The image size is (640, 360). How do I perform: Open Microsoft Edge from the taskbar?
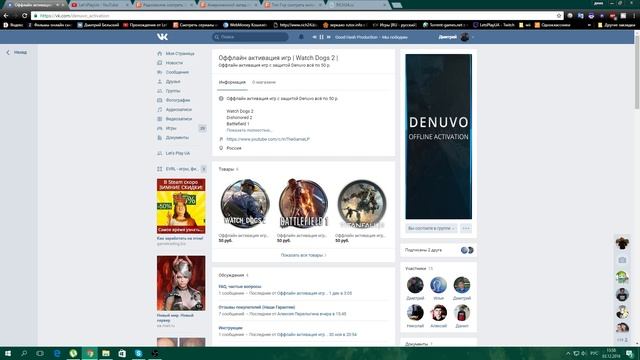[x=57, y=353]
